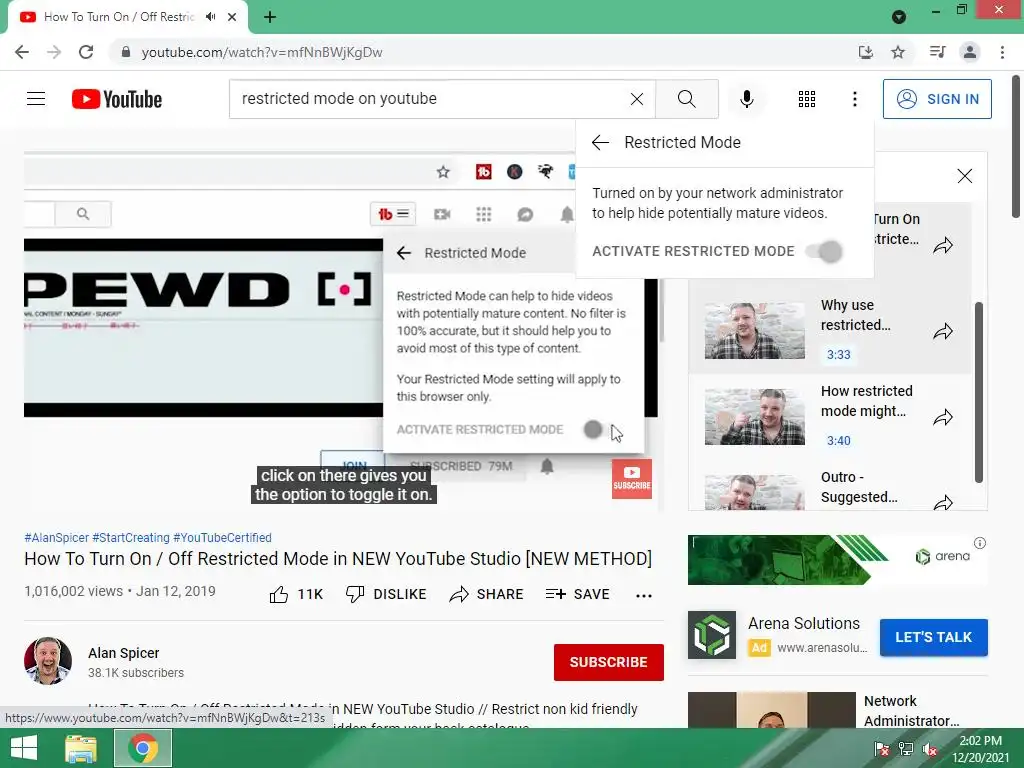Subscribe to Alan Spicer channel
1024x768 pixels.
pos(609,662)
